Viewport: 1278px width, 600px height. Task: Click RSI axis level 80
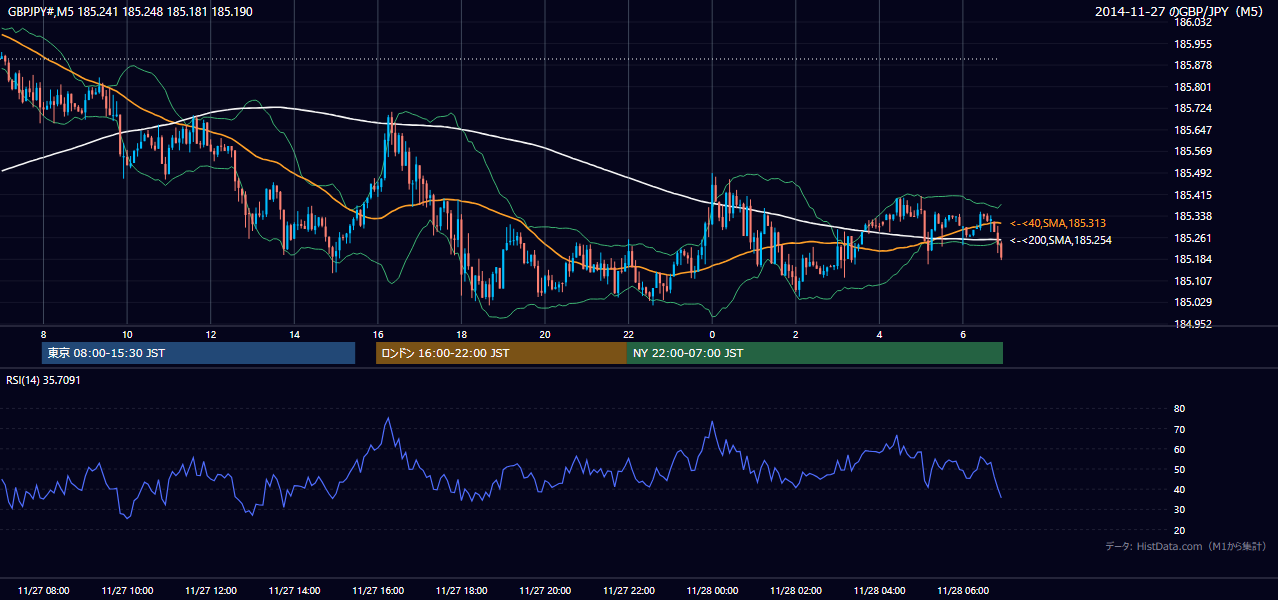[x=1179, y=409]
